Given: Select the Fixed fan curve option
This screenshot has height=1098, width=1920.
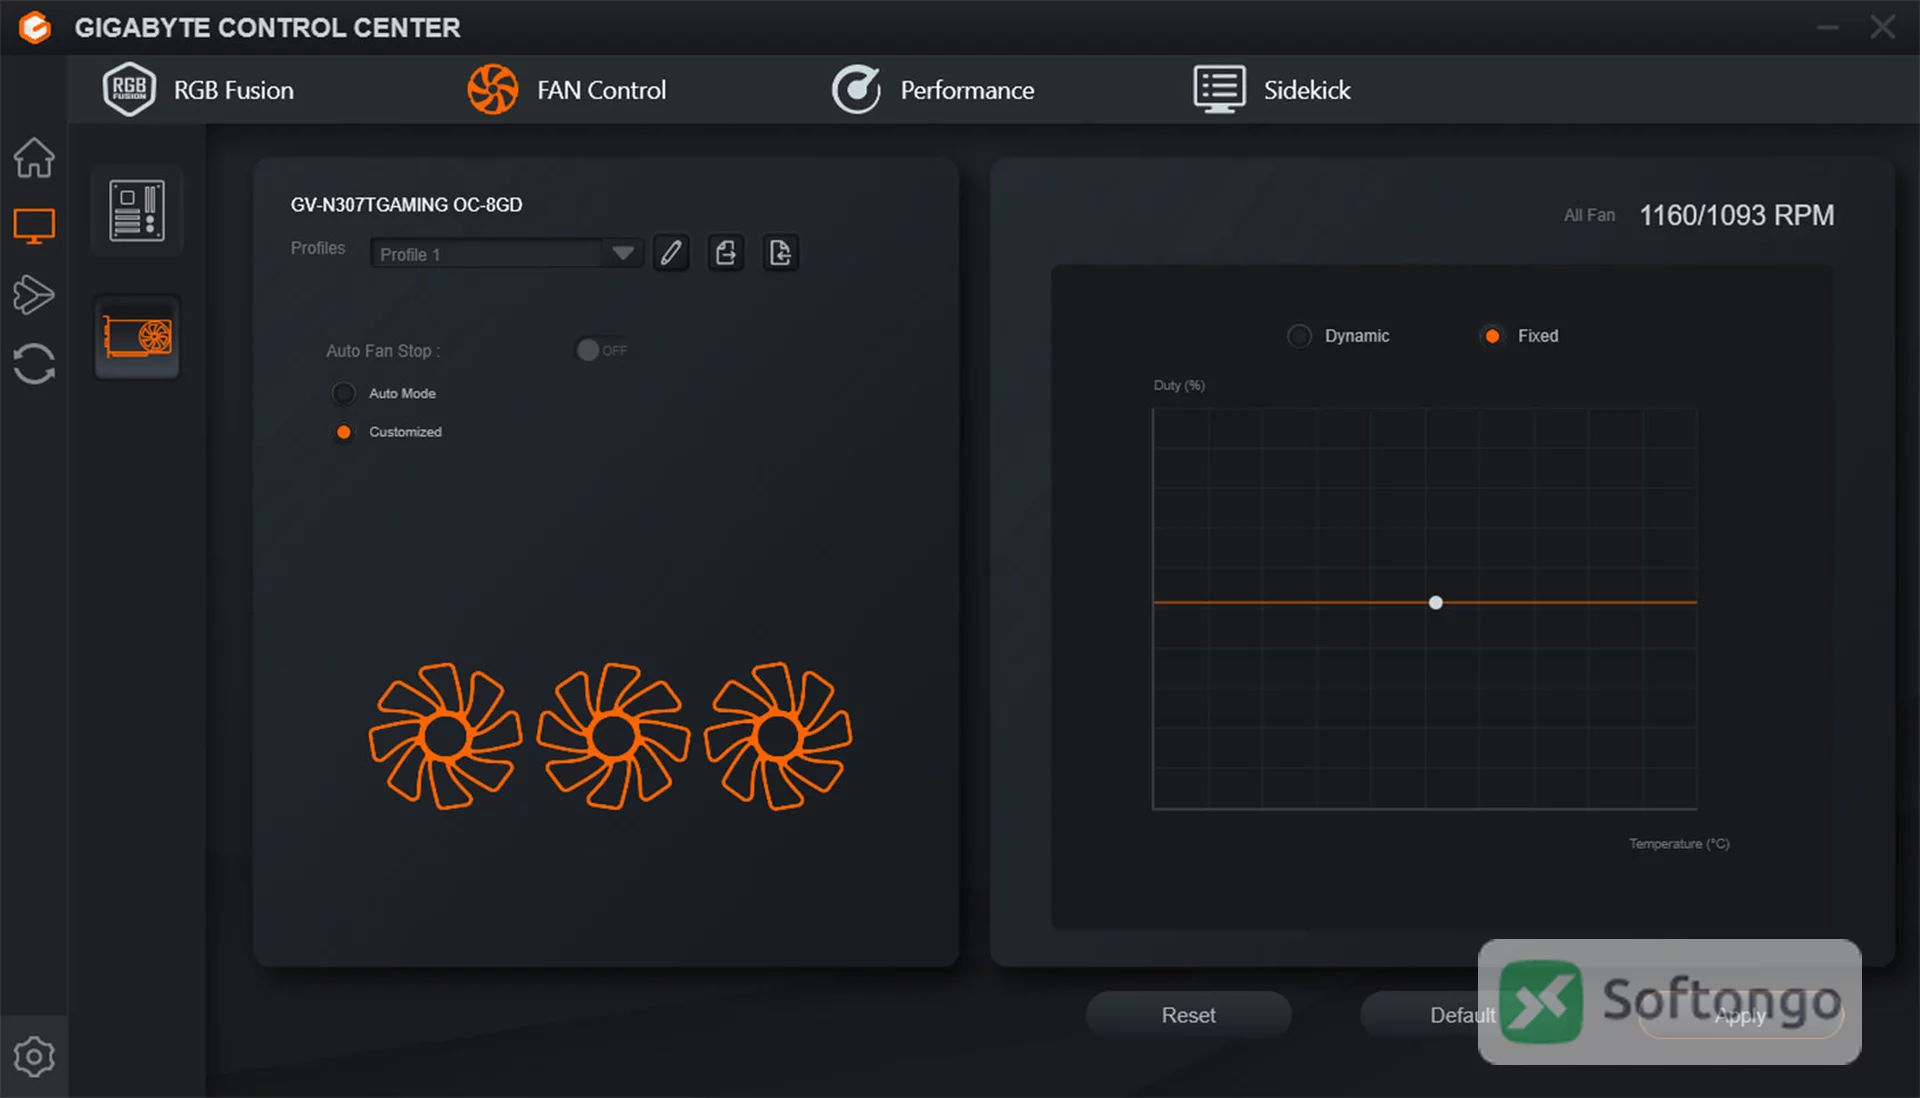Looking at the screenshot, I should click(x=1492, y=336).
